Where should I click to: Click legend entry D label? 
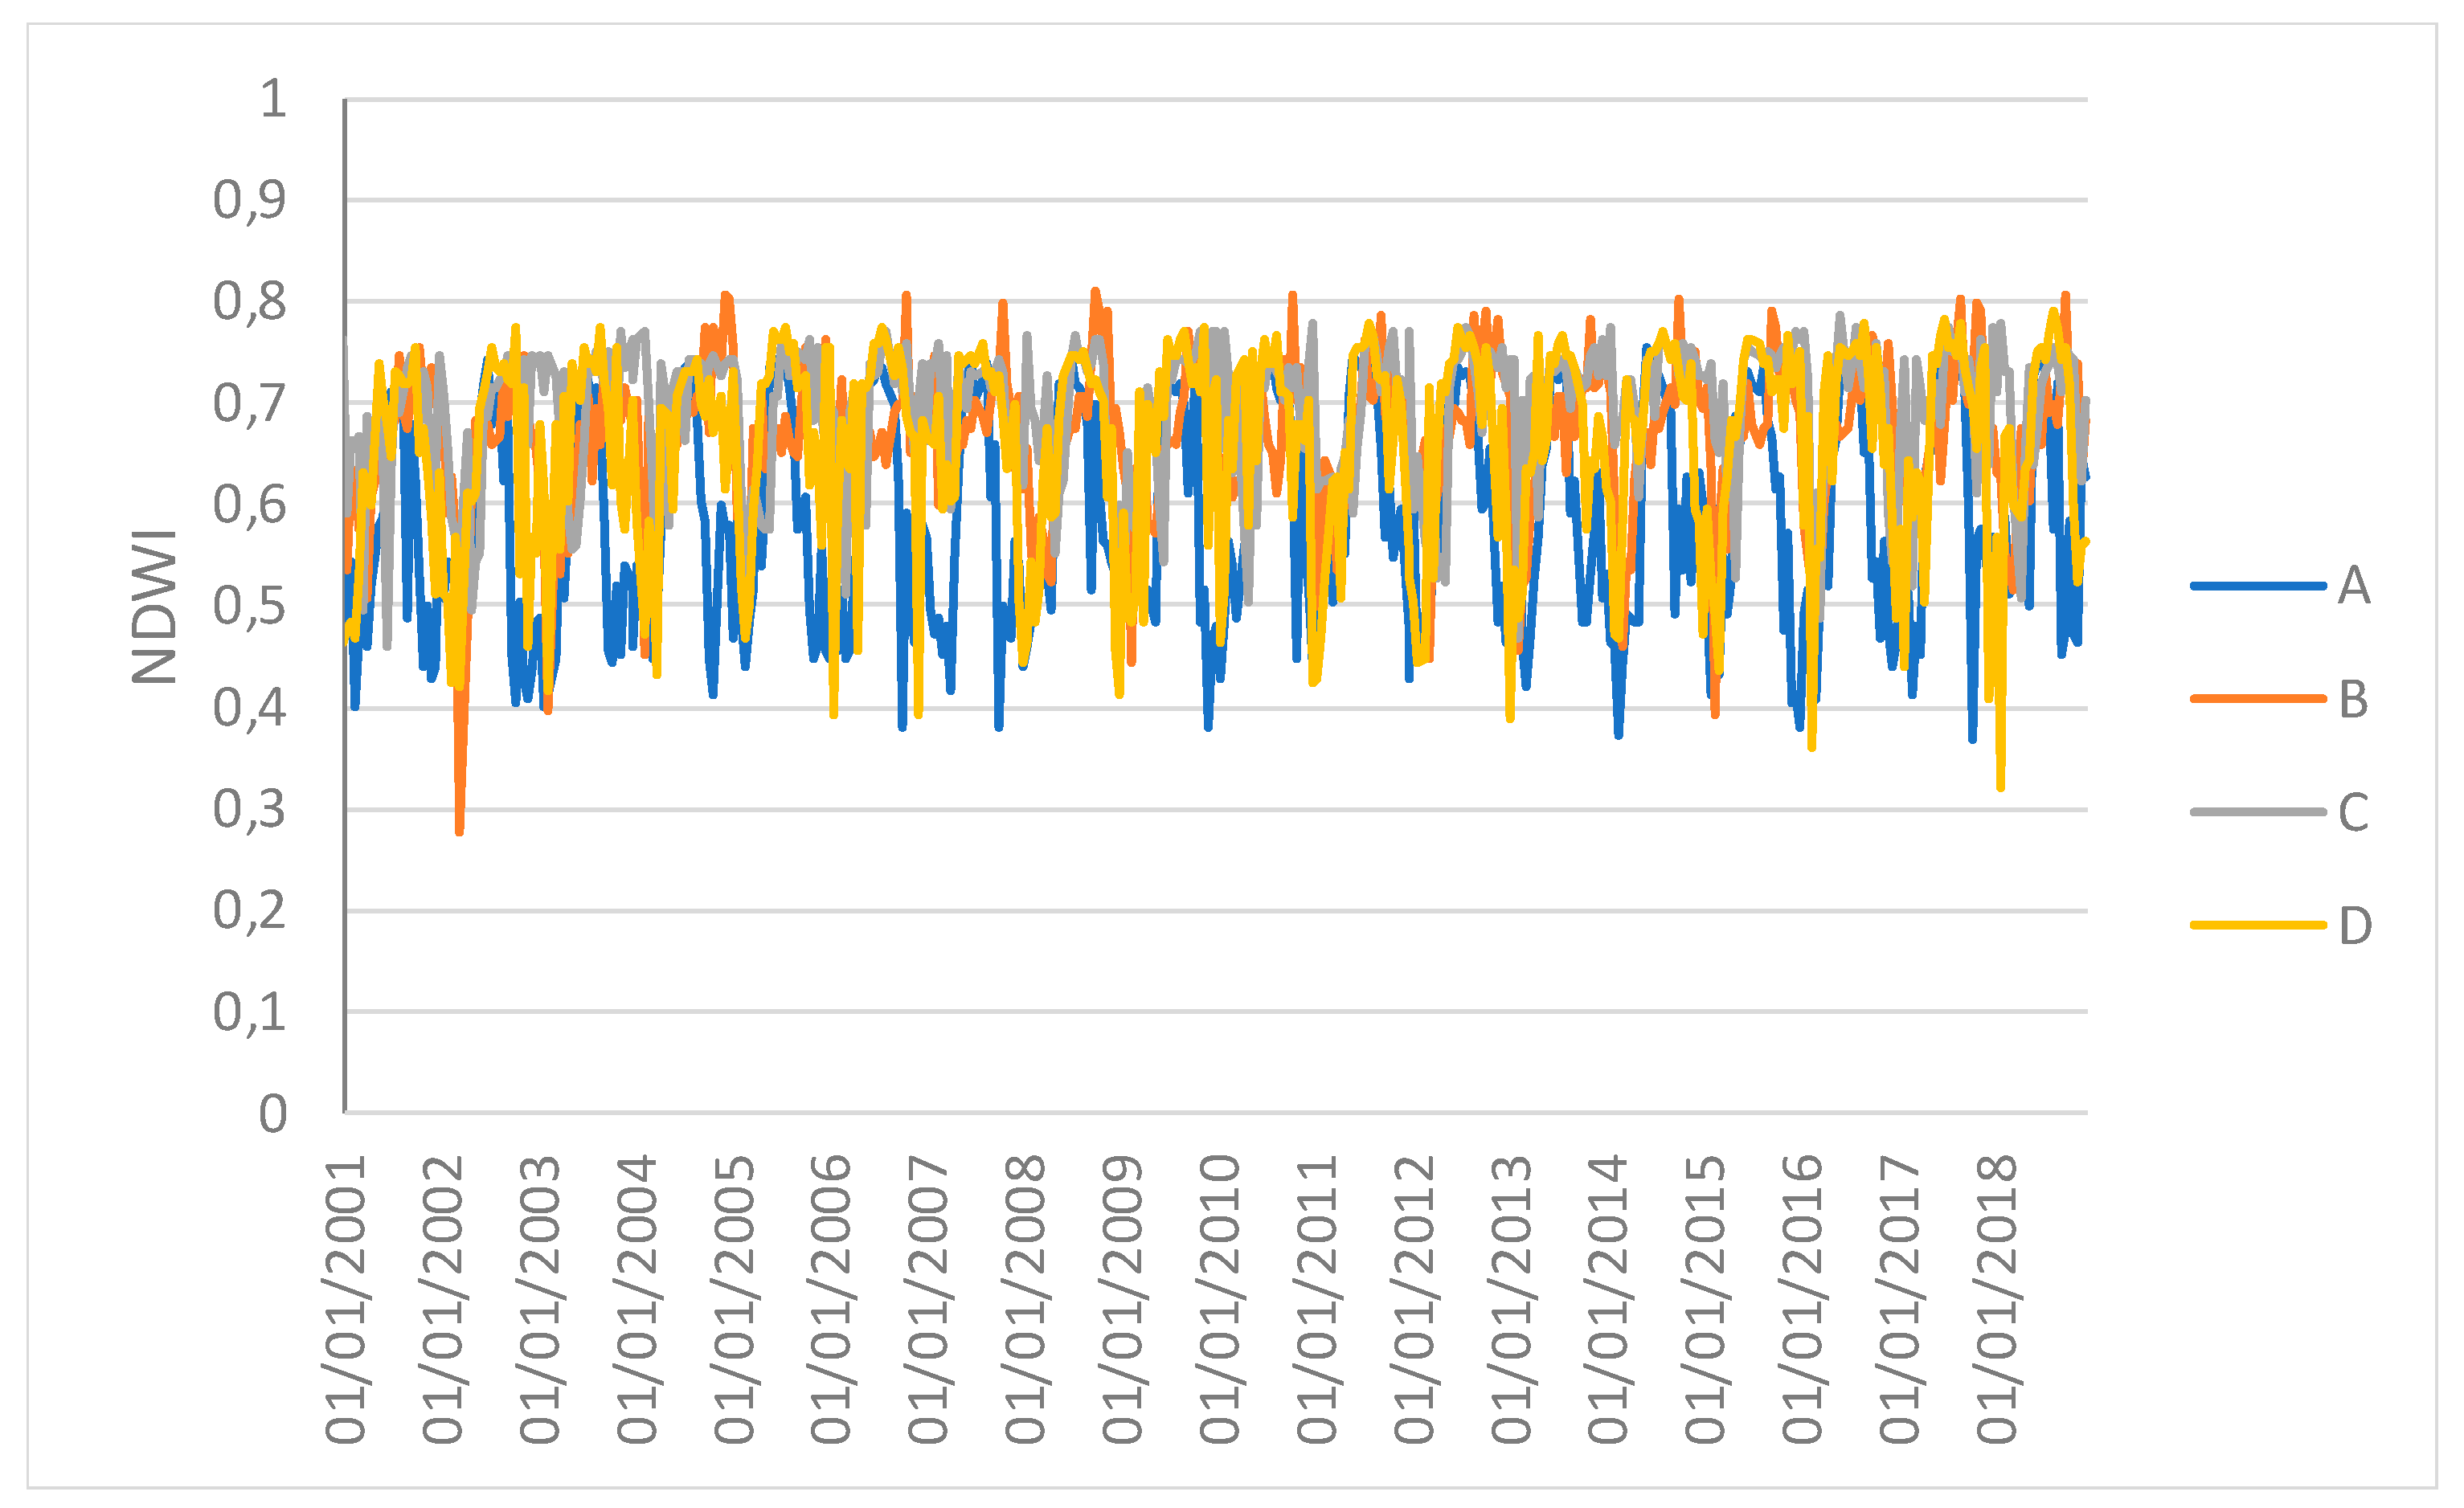coord(2355,926)
